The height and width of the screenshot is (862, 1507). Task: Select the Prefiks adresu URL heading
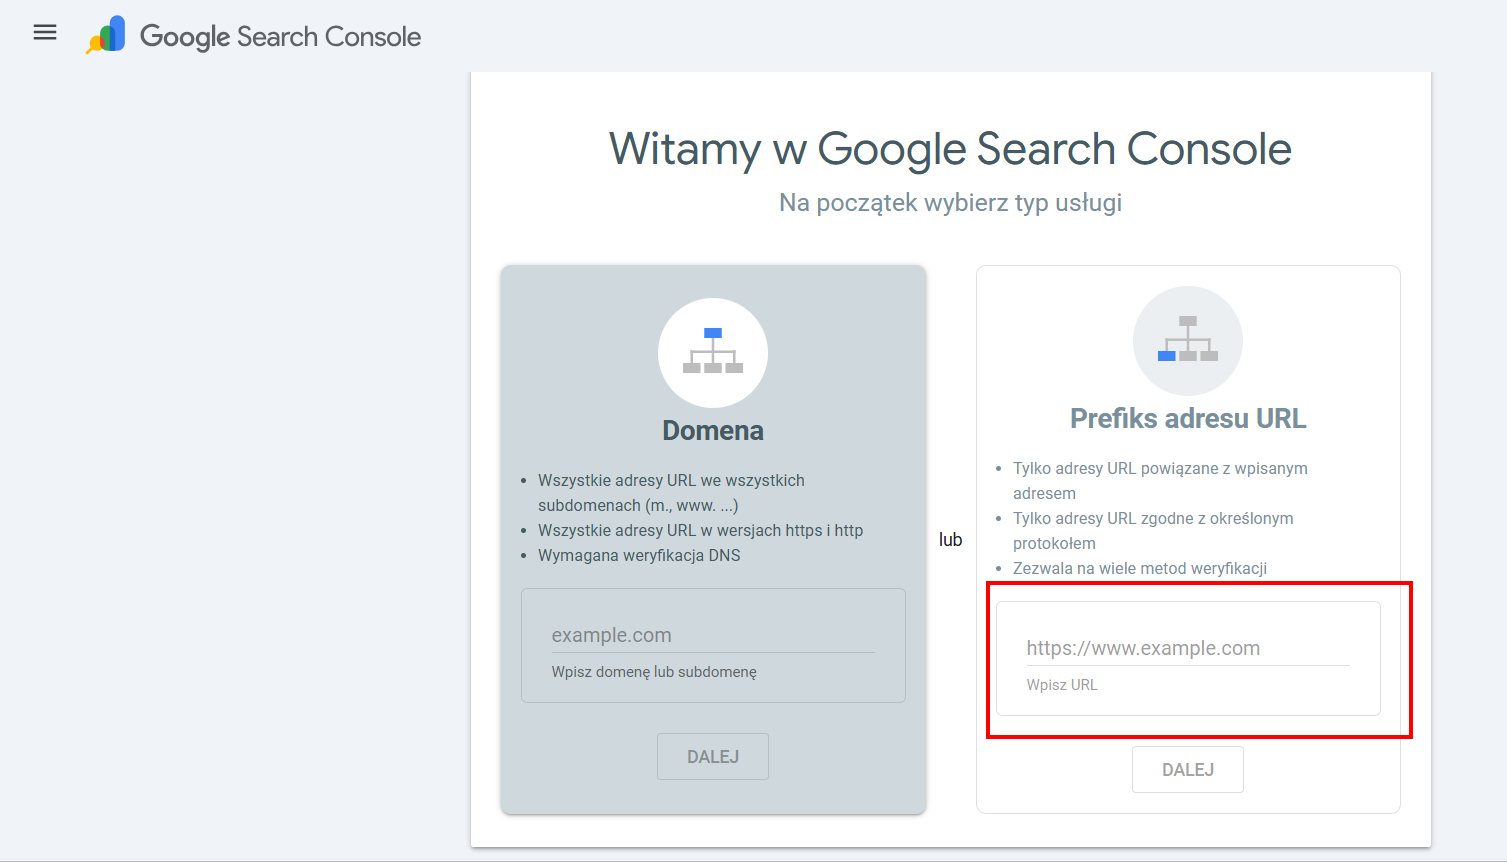pos(1188,419)
